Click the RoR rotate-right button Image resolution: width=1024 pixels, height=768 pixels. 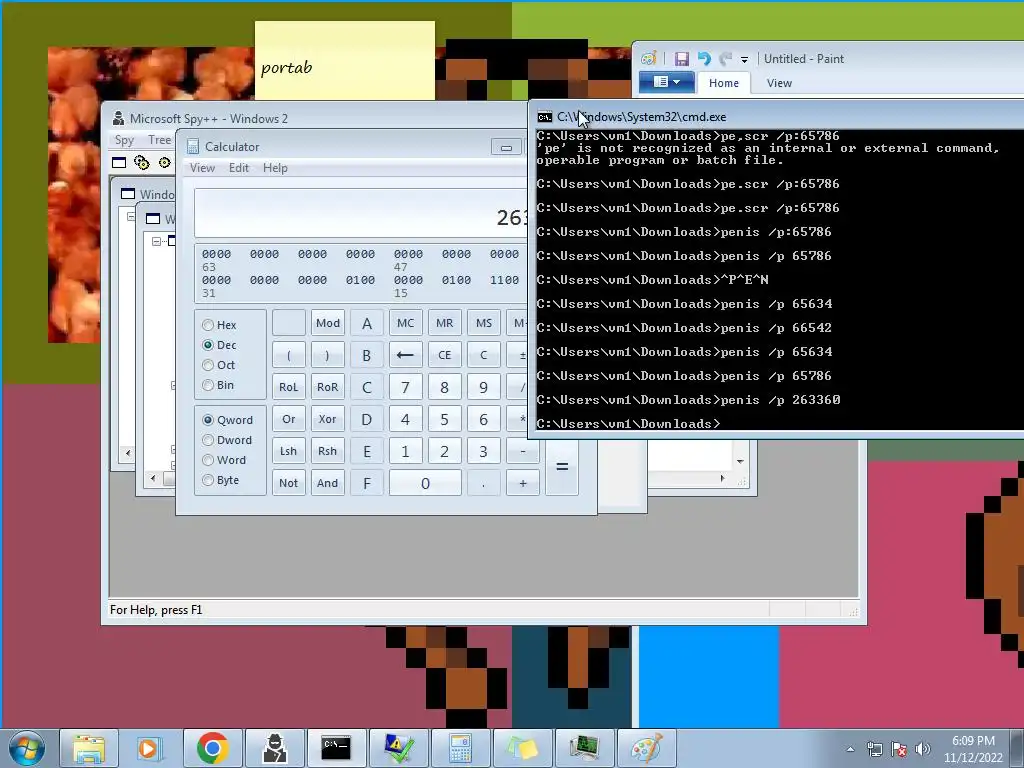(x=328, y=387)
